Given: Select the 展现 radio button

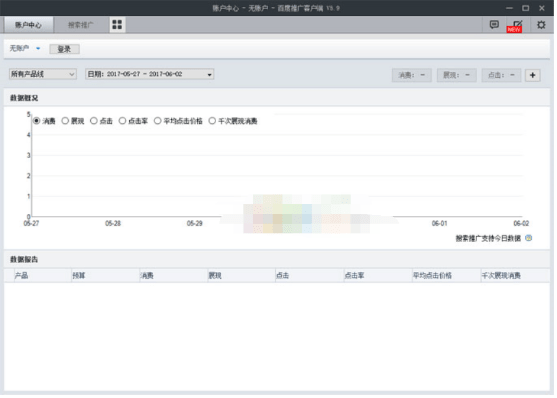Looking at the screenshot, I should pyautogui.click(x=65, y=121).
